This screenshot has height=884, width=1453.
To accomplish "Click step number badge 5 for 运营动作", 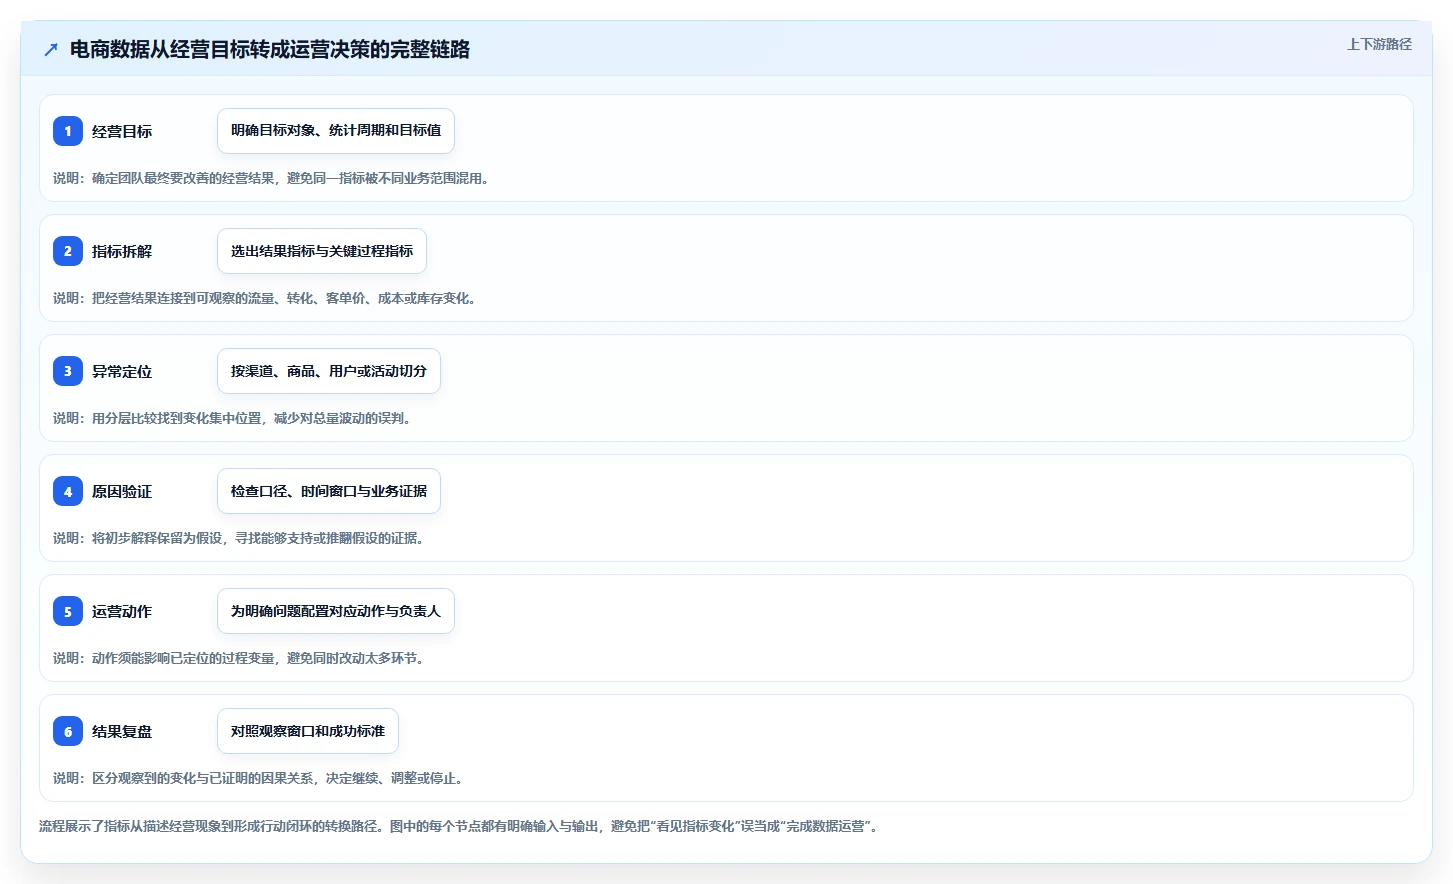I will [68, 611].
